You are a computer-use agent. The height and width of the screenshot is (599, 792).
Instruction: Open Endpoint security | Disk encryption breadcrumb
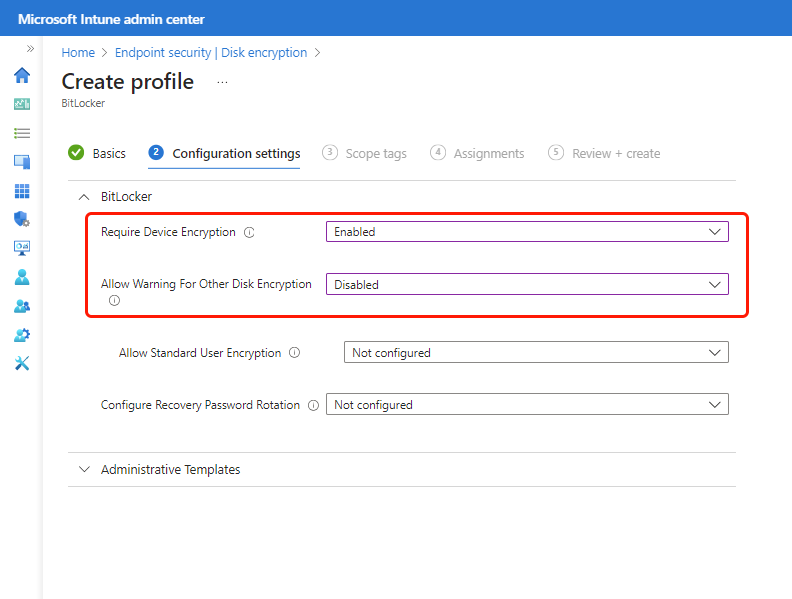(211, 53)
